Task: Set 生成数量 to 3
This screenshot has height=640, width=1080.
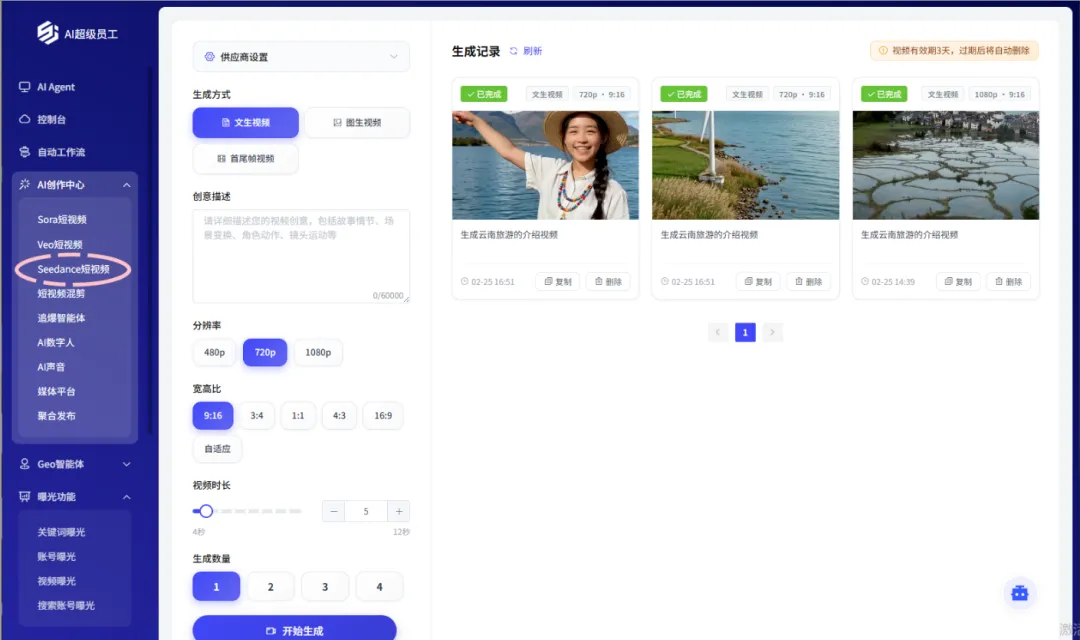Action: pyautogui.click(x=325, y=586)
